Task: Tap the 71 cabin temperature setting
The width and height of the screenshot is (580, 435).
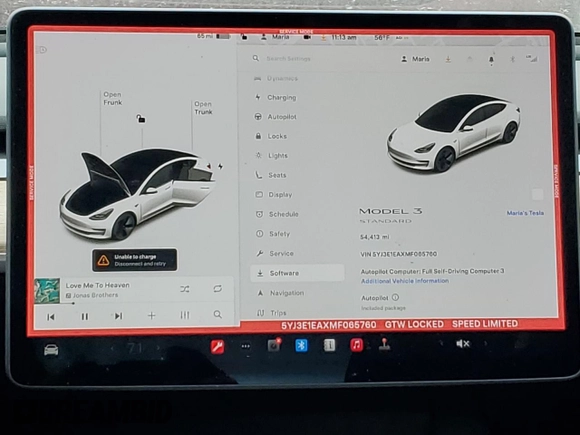Action: [135, 348]
